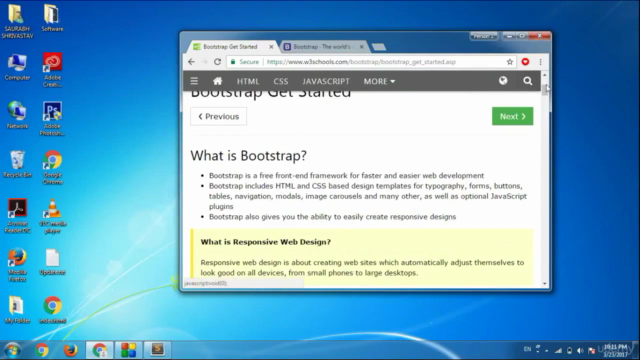Select the Network desktop icon

[17, 115]
